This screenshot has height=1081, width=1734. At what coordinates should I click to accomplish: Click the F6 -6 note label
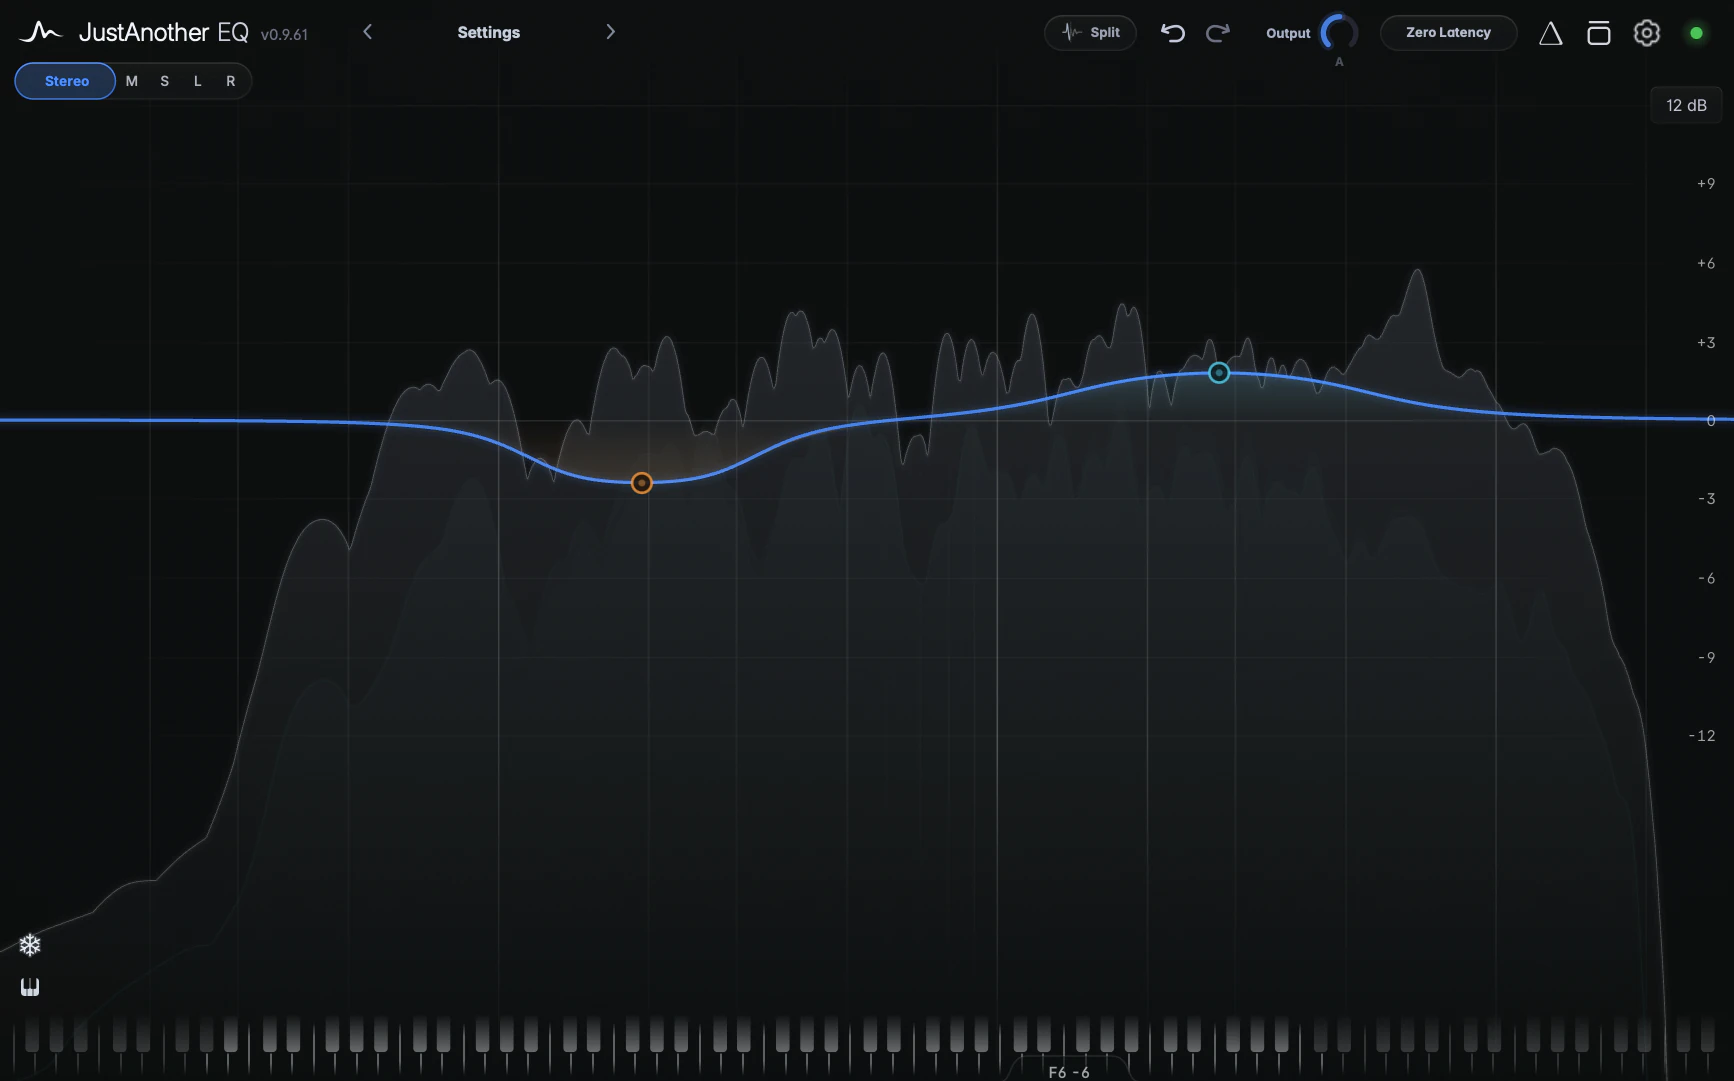[1068, 1072]
